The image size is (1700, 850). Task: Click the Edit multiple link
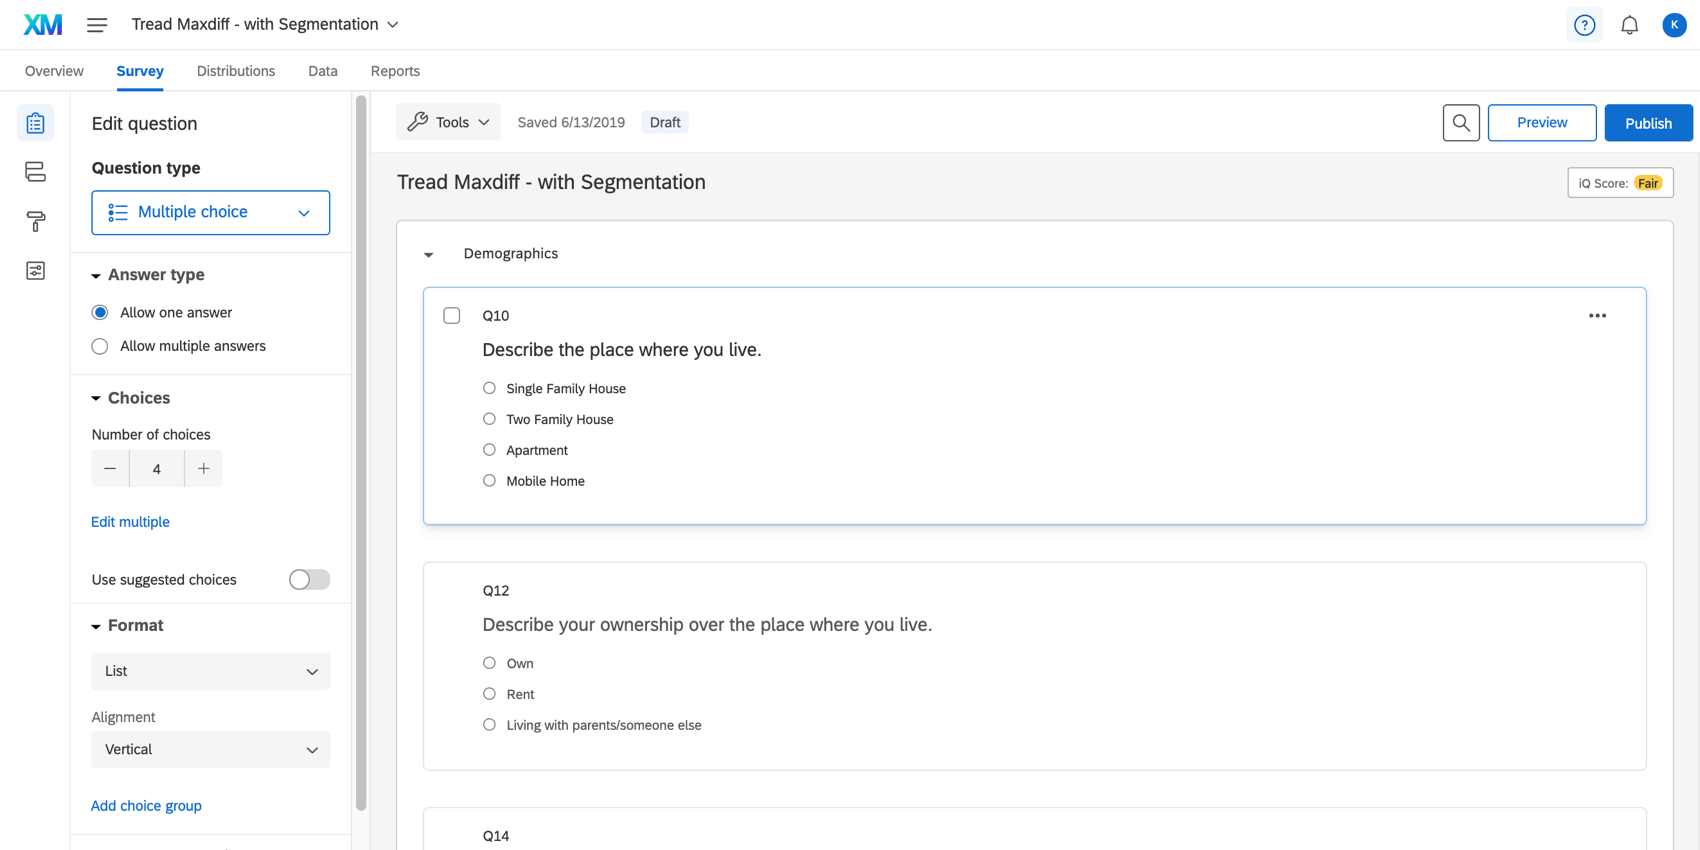point(130,522)
